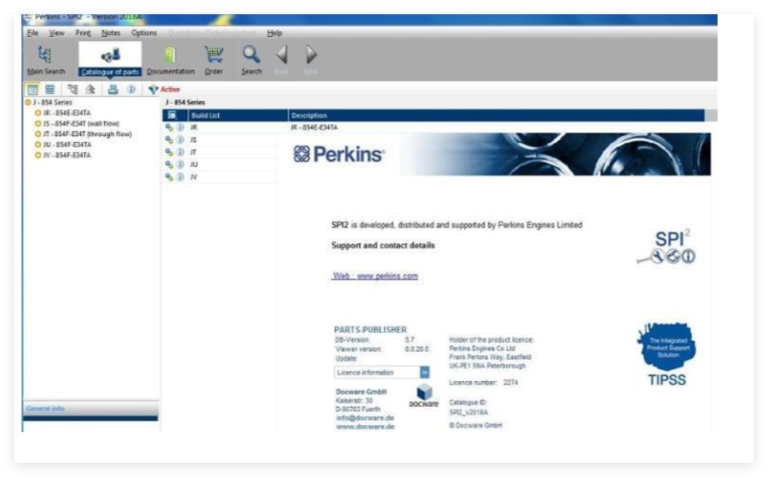The height and width of the screenshot is (477, 768).
Task: Select JT - 854F-E34T (through flow) in tree
Action: (x=88, y=134)
